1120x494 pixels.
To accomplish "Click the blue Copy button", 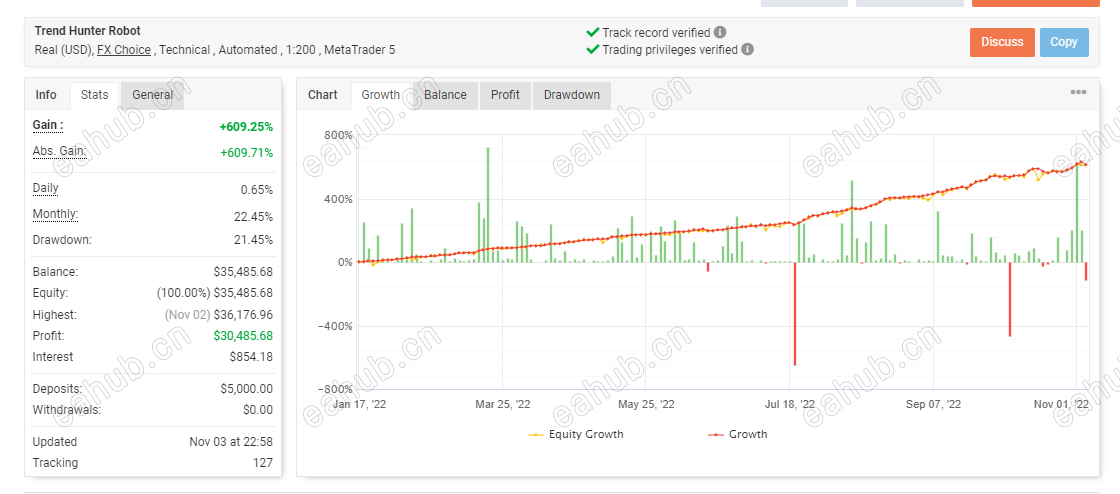I will pyautogui.click(x=1064, y=42).
